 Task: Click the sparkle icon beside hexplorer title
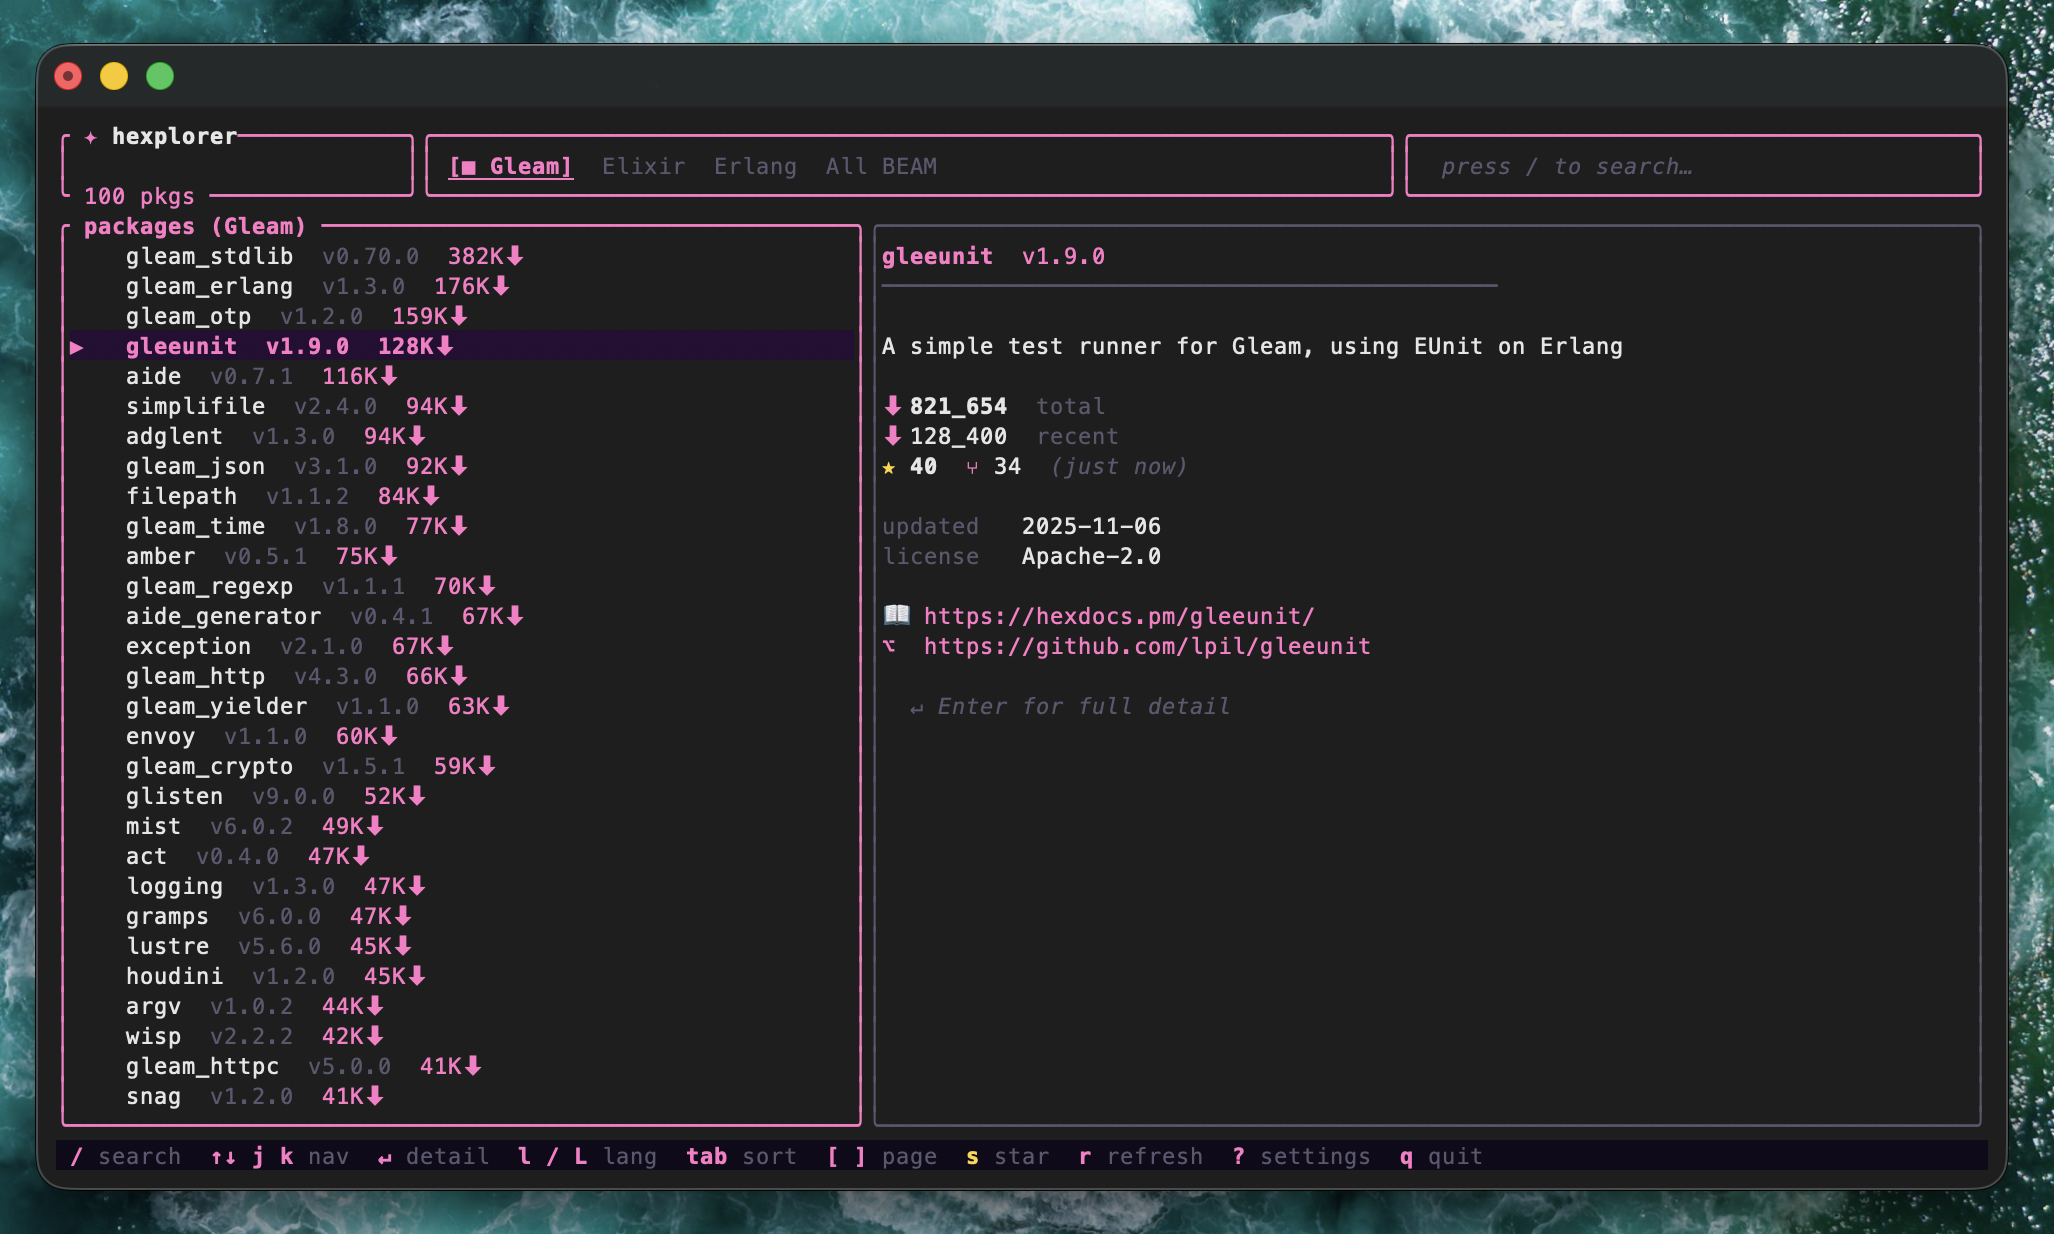(x=91, y=137)
